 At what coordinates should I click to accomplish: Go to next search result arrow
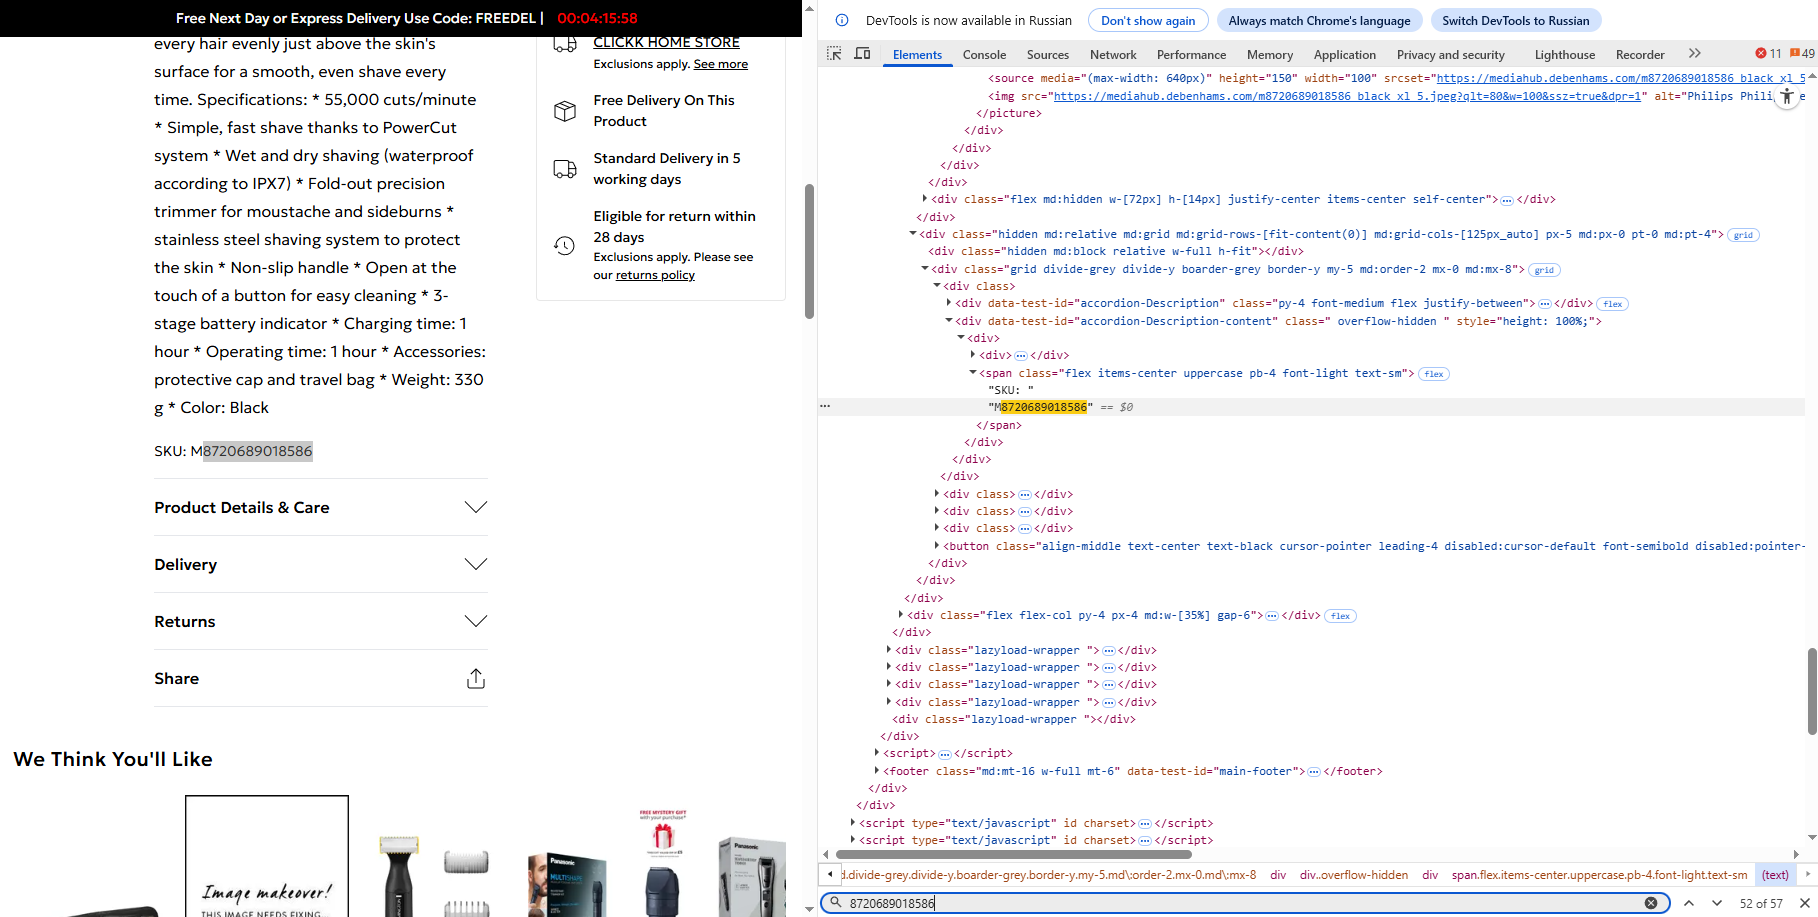tap(1717, 903)
